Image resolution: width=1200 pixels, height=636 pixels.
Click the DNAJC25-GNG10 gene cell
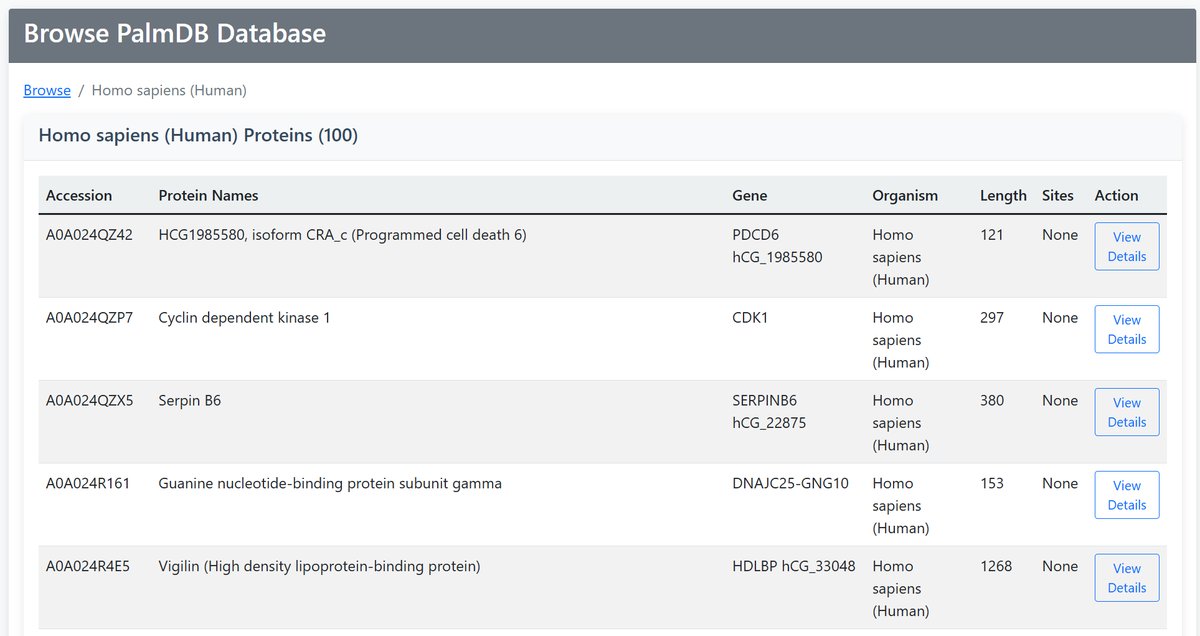790,484
